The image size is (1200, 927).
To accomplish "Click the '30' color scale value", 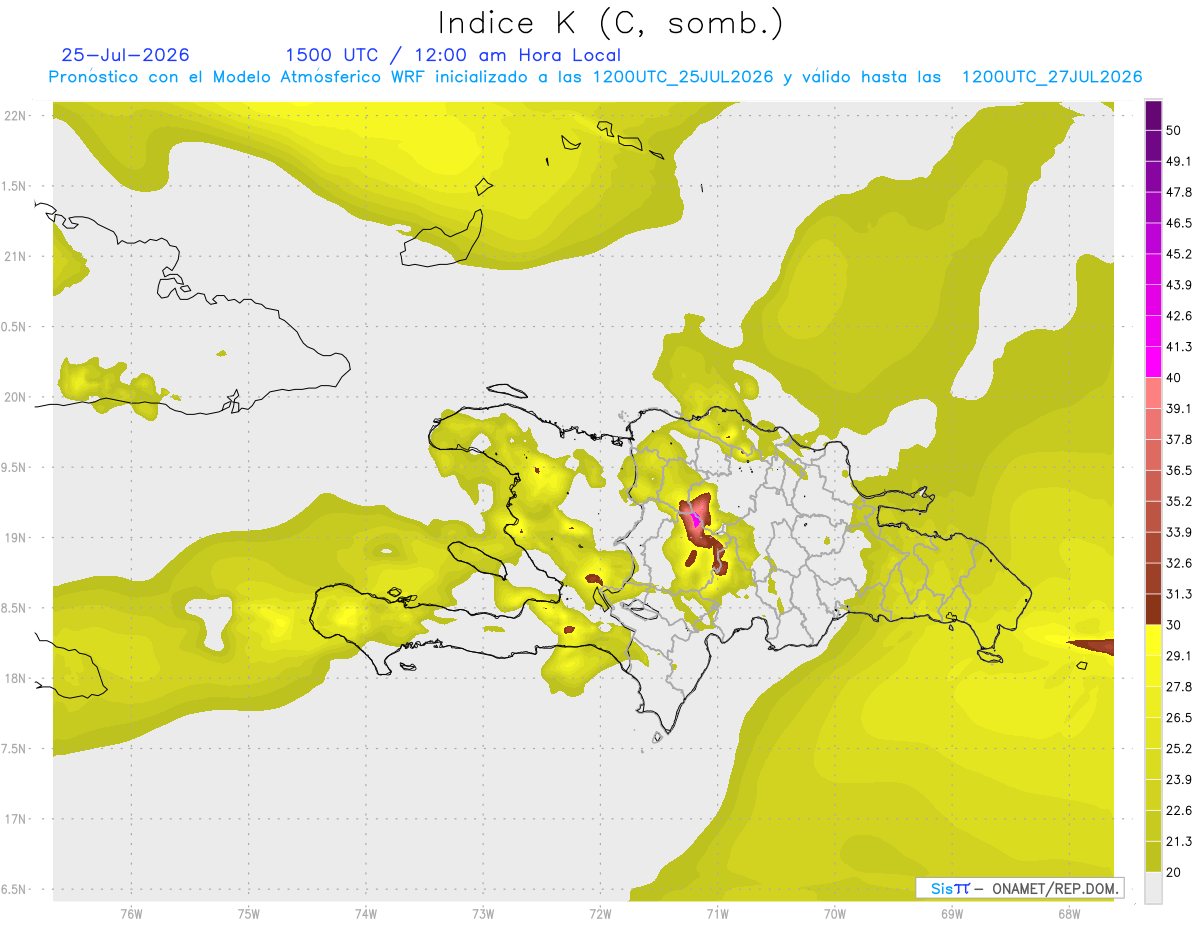I will 1175,625.
